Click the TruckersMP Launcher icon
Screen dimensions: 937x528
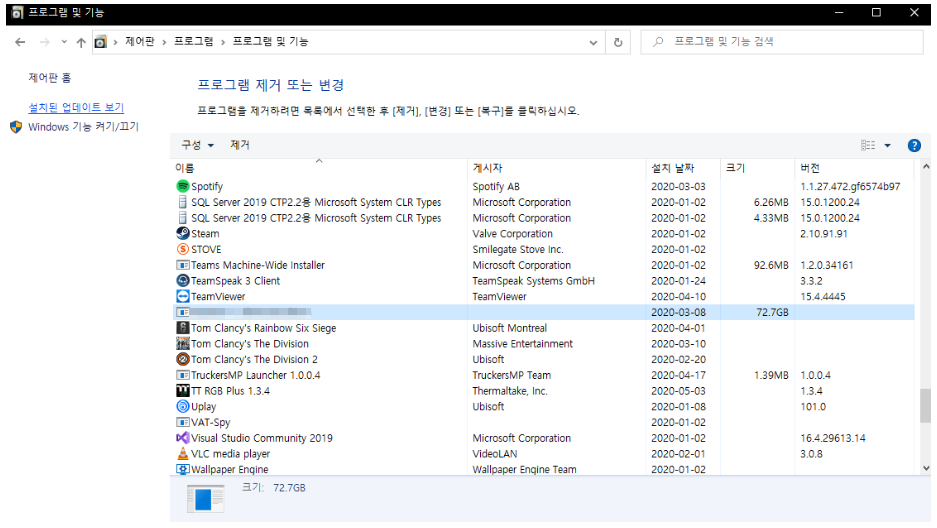[183, 375]
